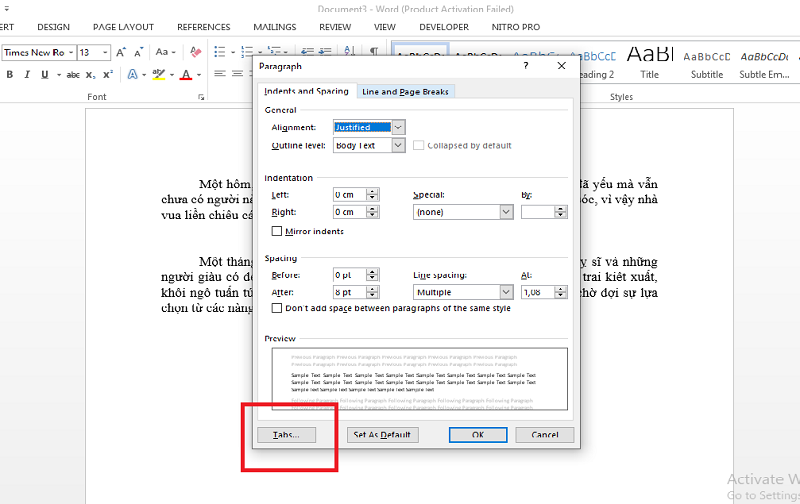
Task: Open font name dropdown Times New Ro
Action: tap(71, 53)
